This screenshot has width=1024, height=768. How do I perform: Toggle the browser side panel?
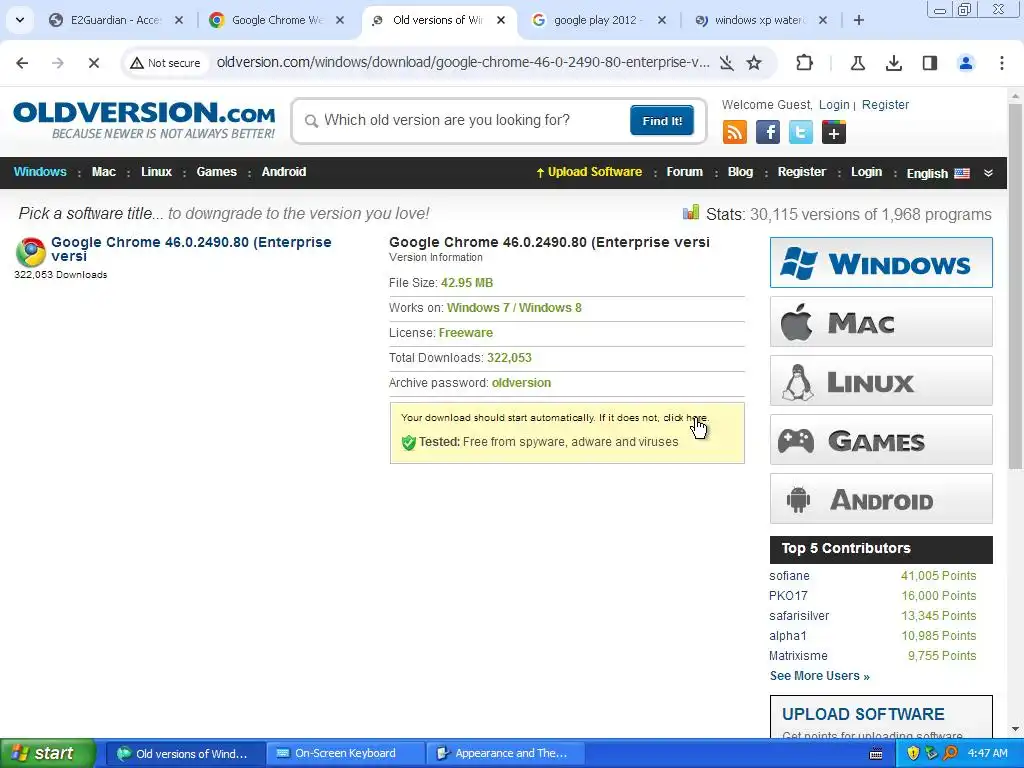[929, 63]
